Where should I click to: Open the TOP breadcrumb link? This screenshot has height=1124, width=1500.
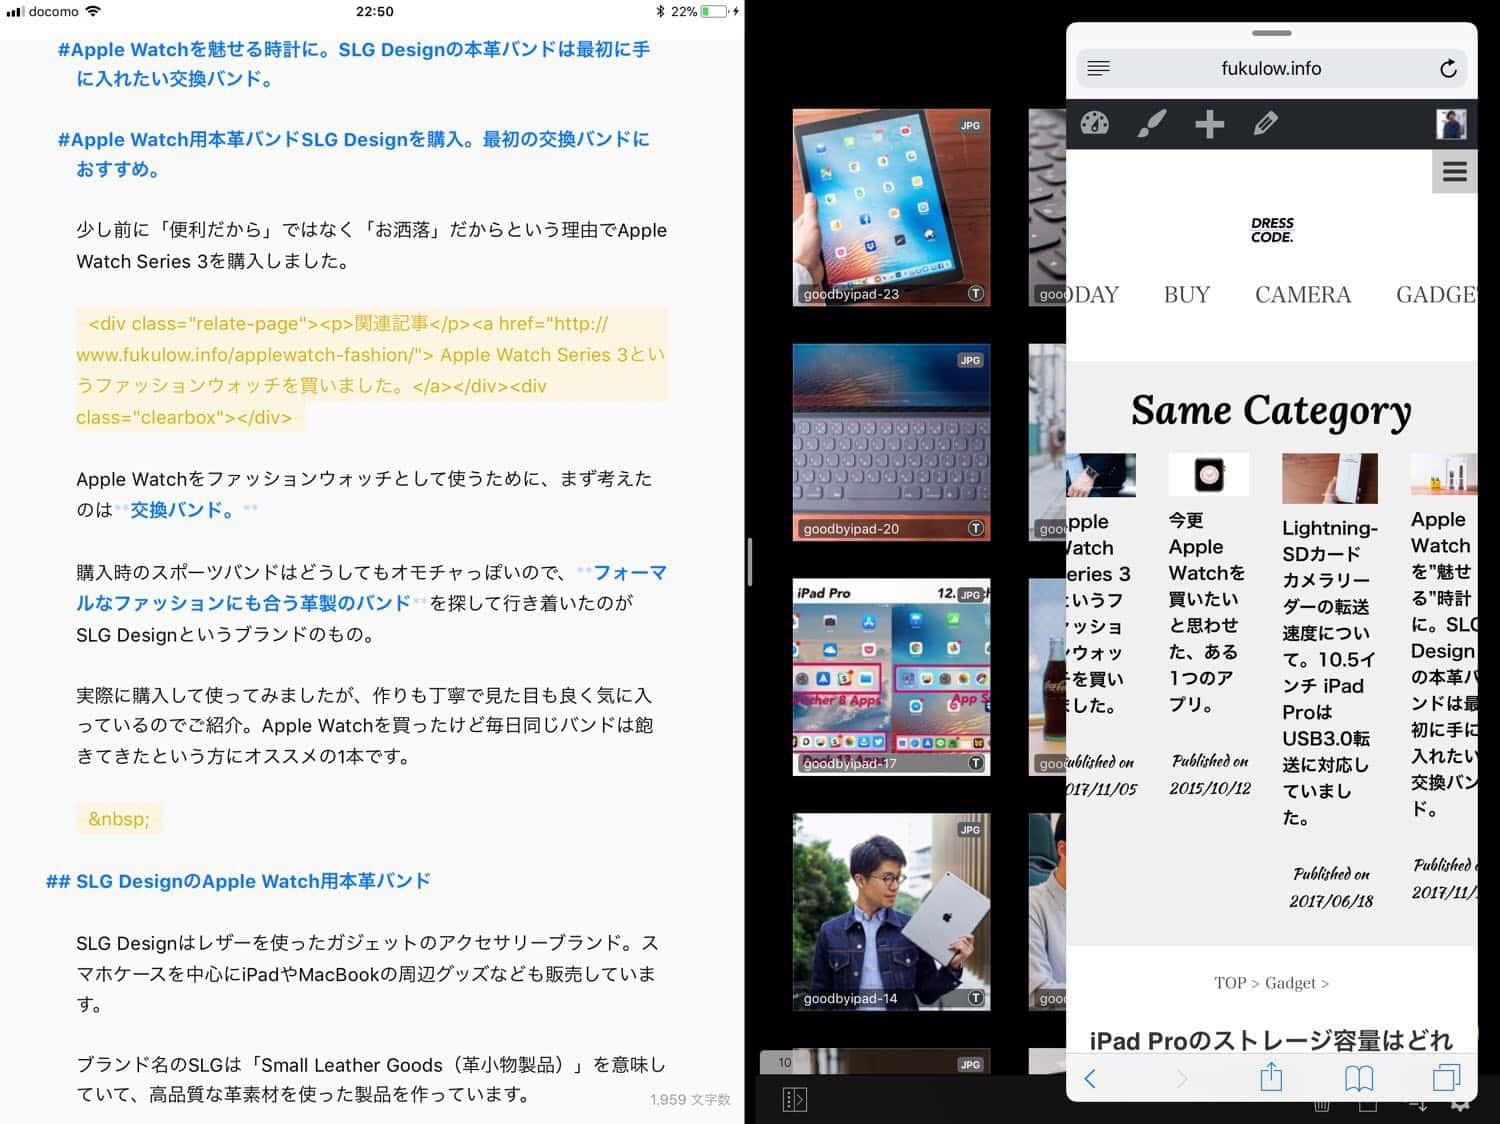1229,983
